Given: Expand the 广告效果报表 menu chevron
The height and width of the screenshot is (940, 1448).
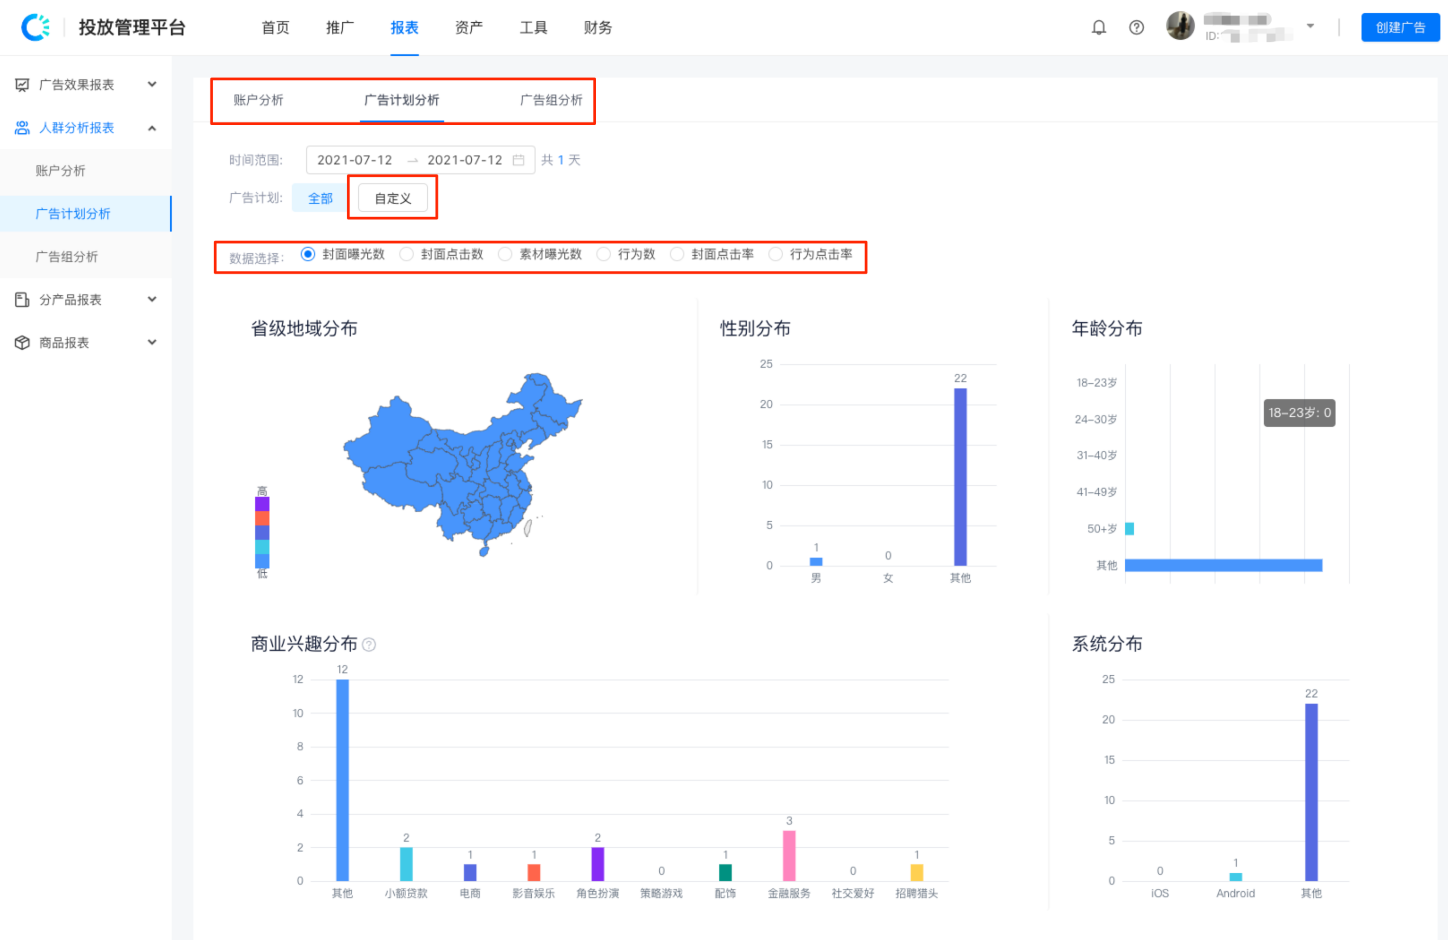Looking at the screenshot, I should 152,85.
